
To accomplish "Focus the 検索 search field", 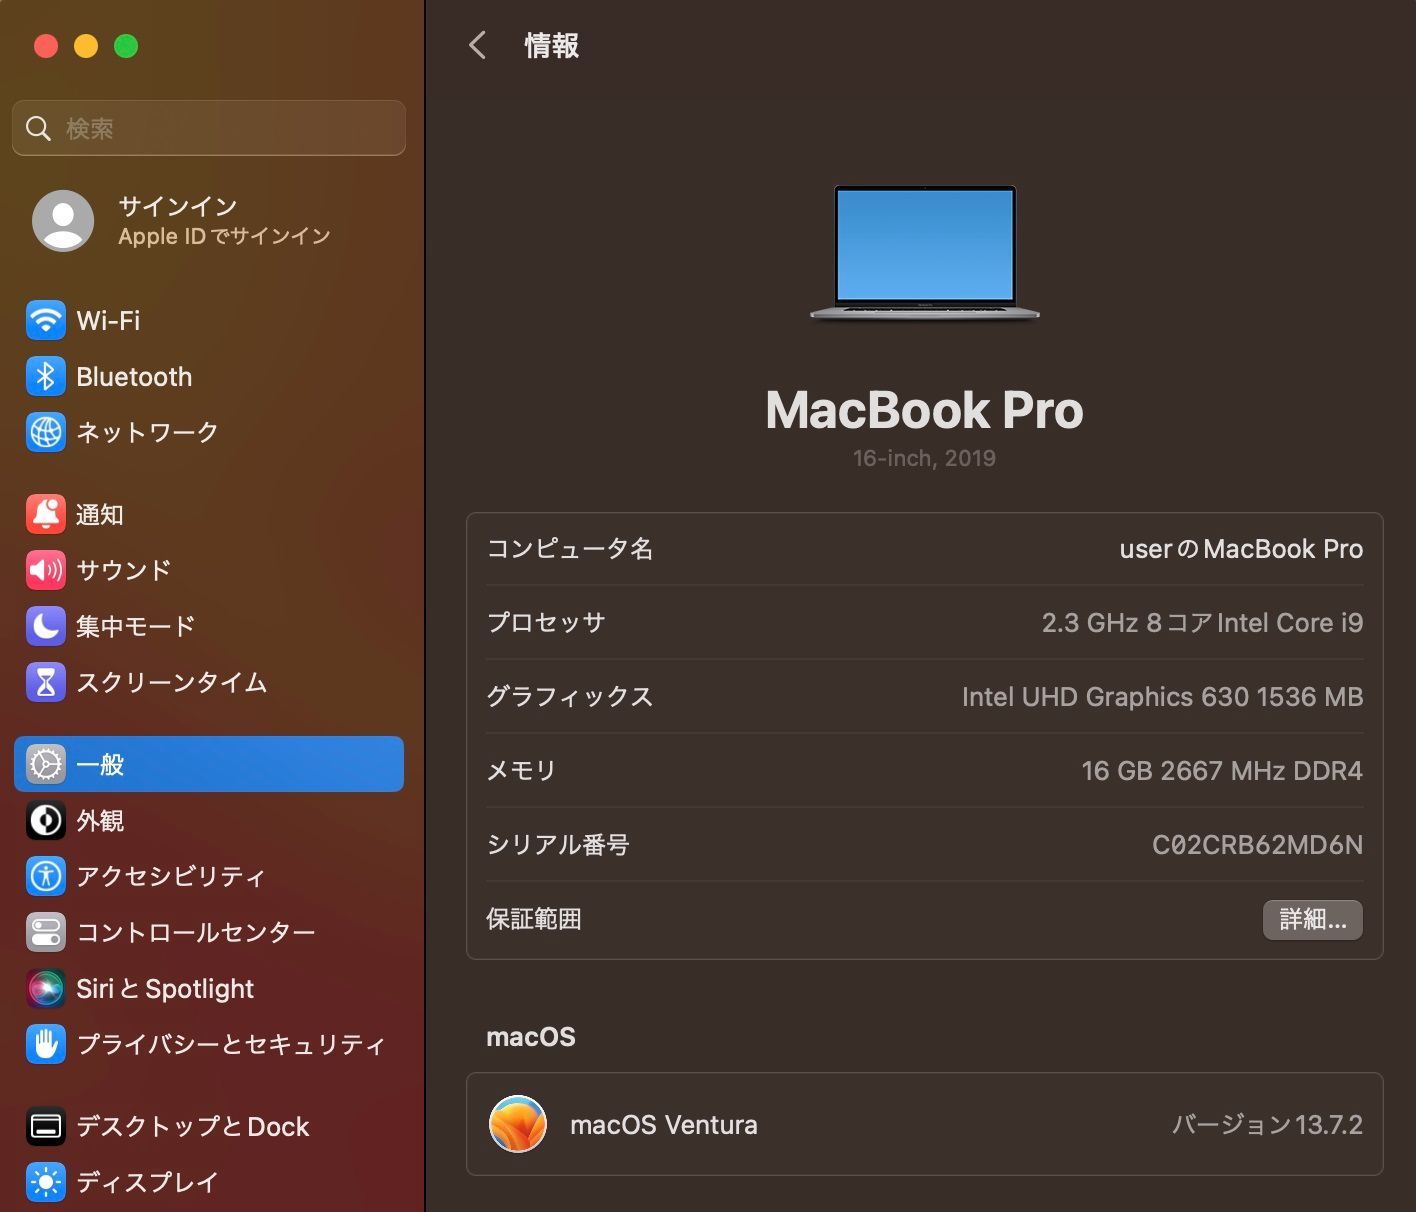I will click(x=209, y=128).
